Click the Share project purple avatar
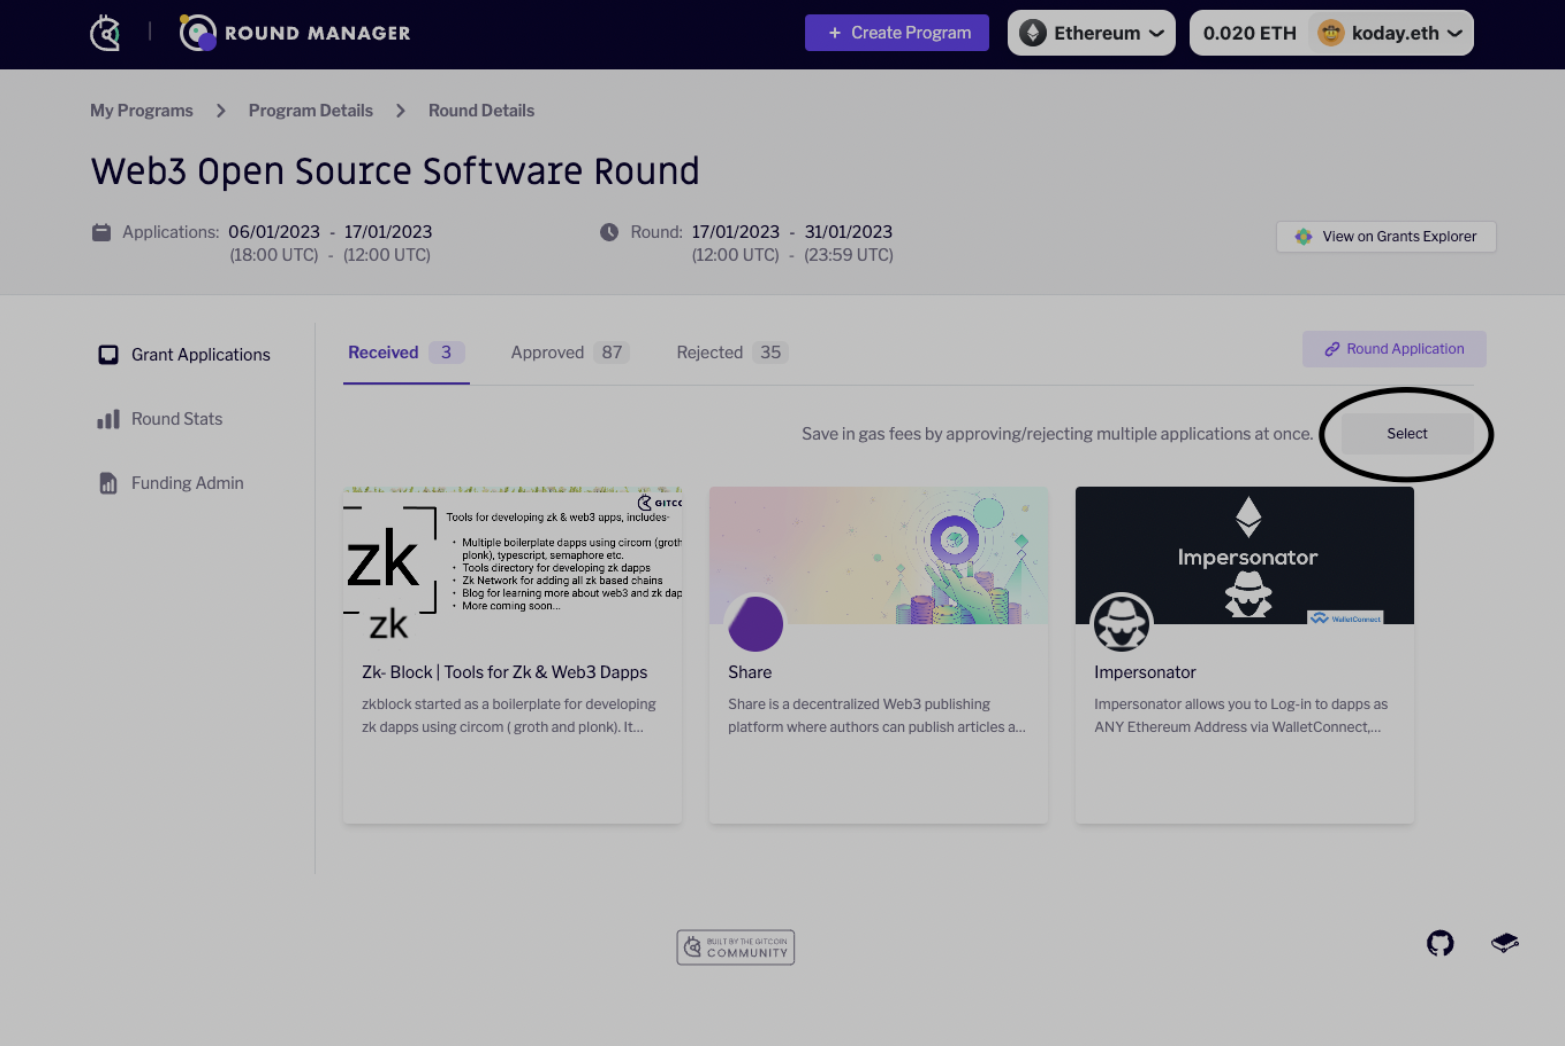This screenshot has width=1566, height=1046. (755, 624)
